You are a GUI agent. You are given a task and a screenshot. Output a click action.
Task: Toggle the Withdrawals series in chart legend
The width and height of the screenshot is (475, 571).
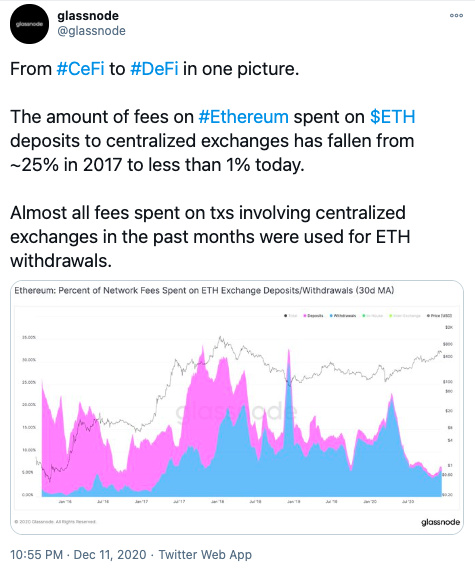(x=343, y=316)
